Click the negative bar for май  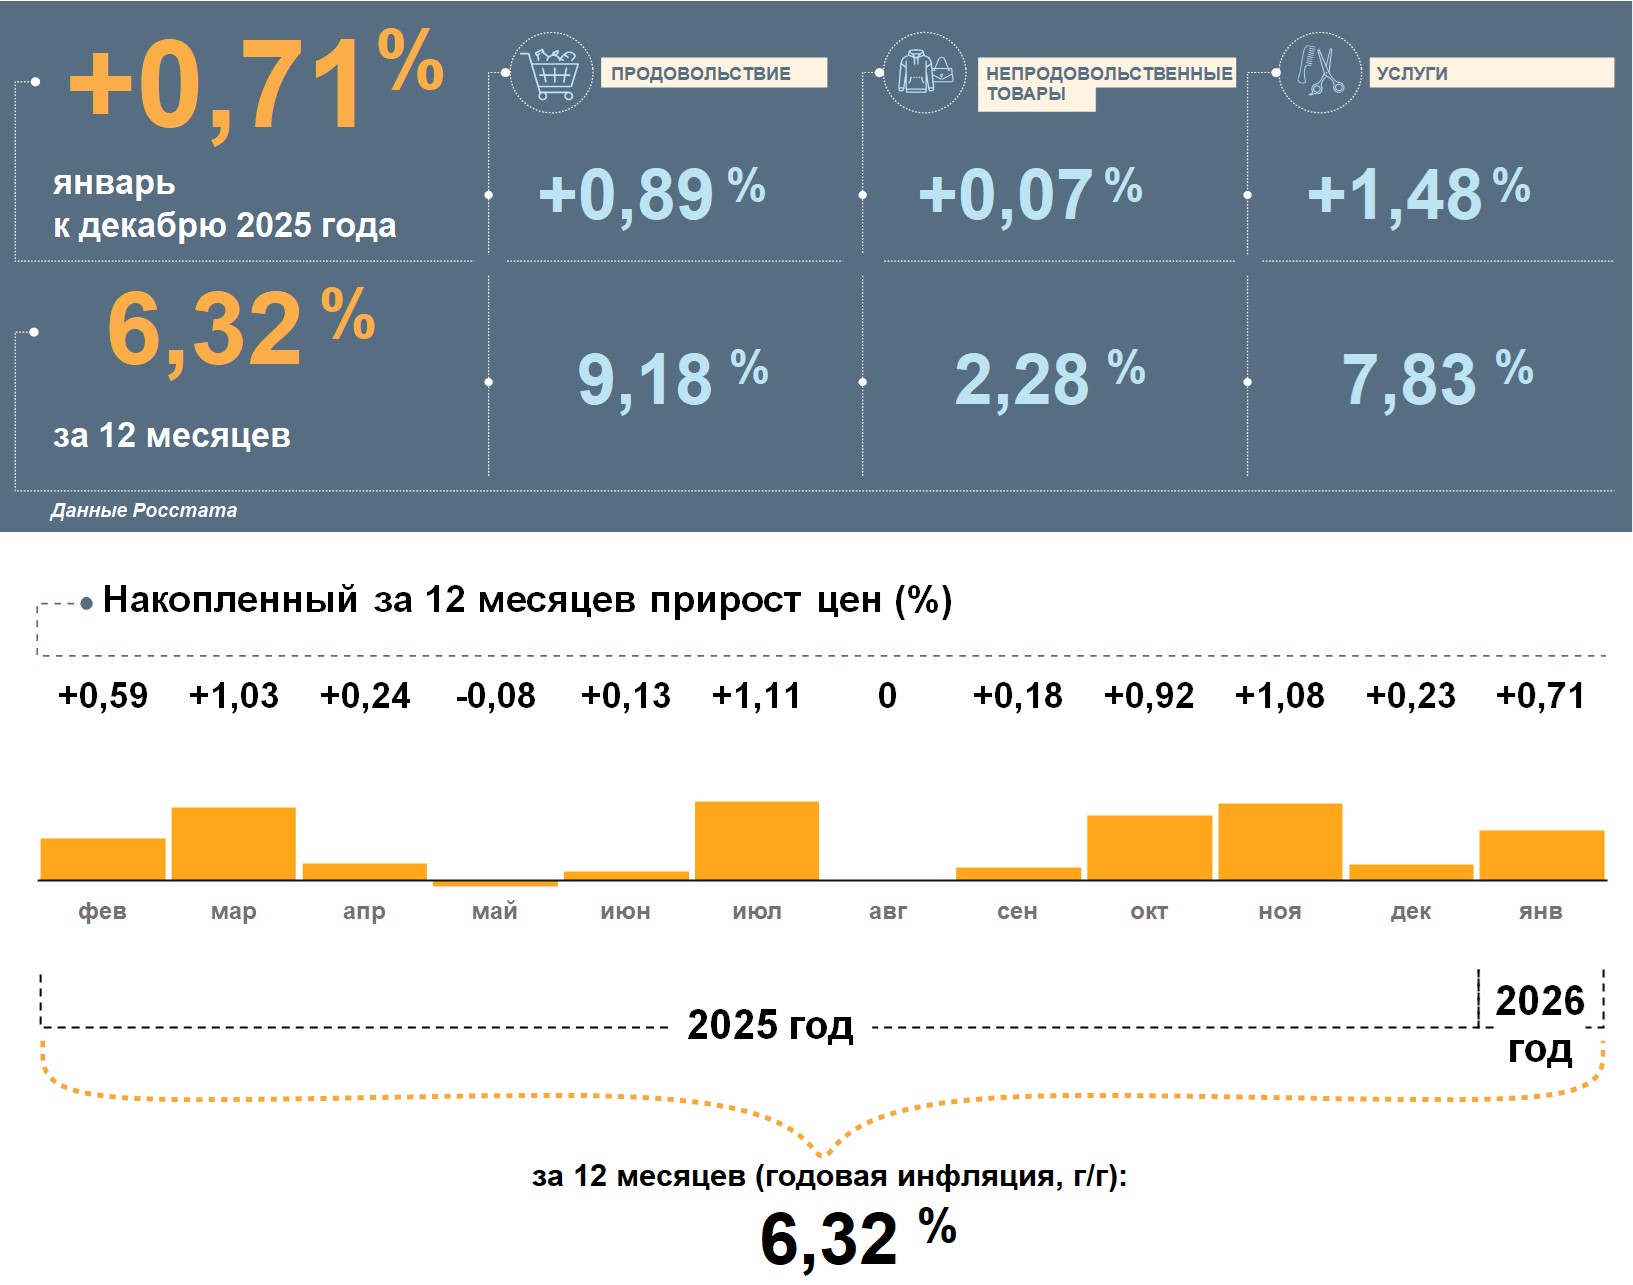click(495, 884)
